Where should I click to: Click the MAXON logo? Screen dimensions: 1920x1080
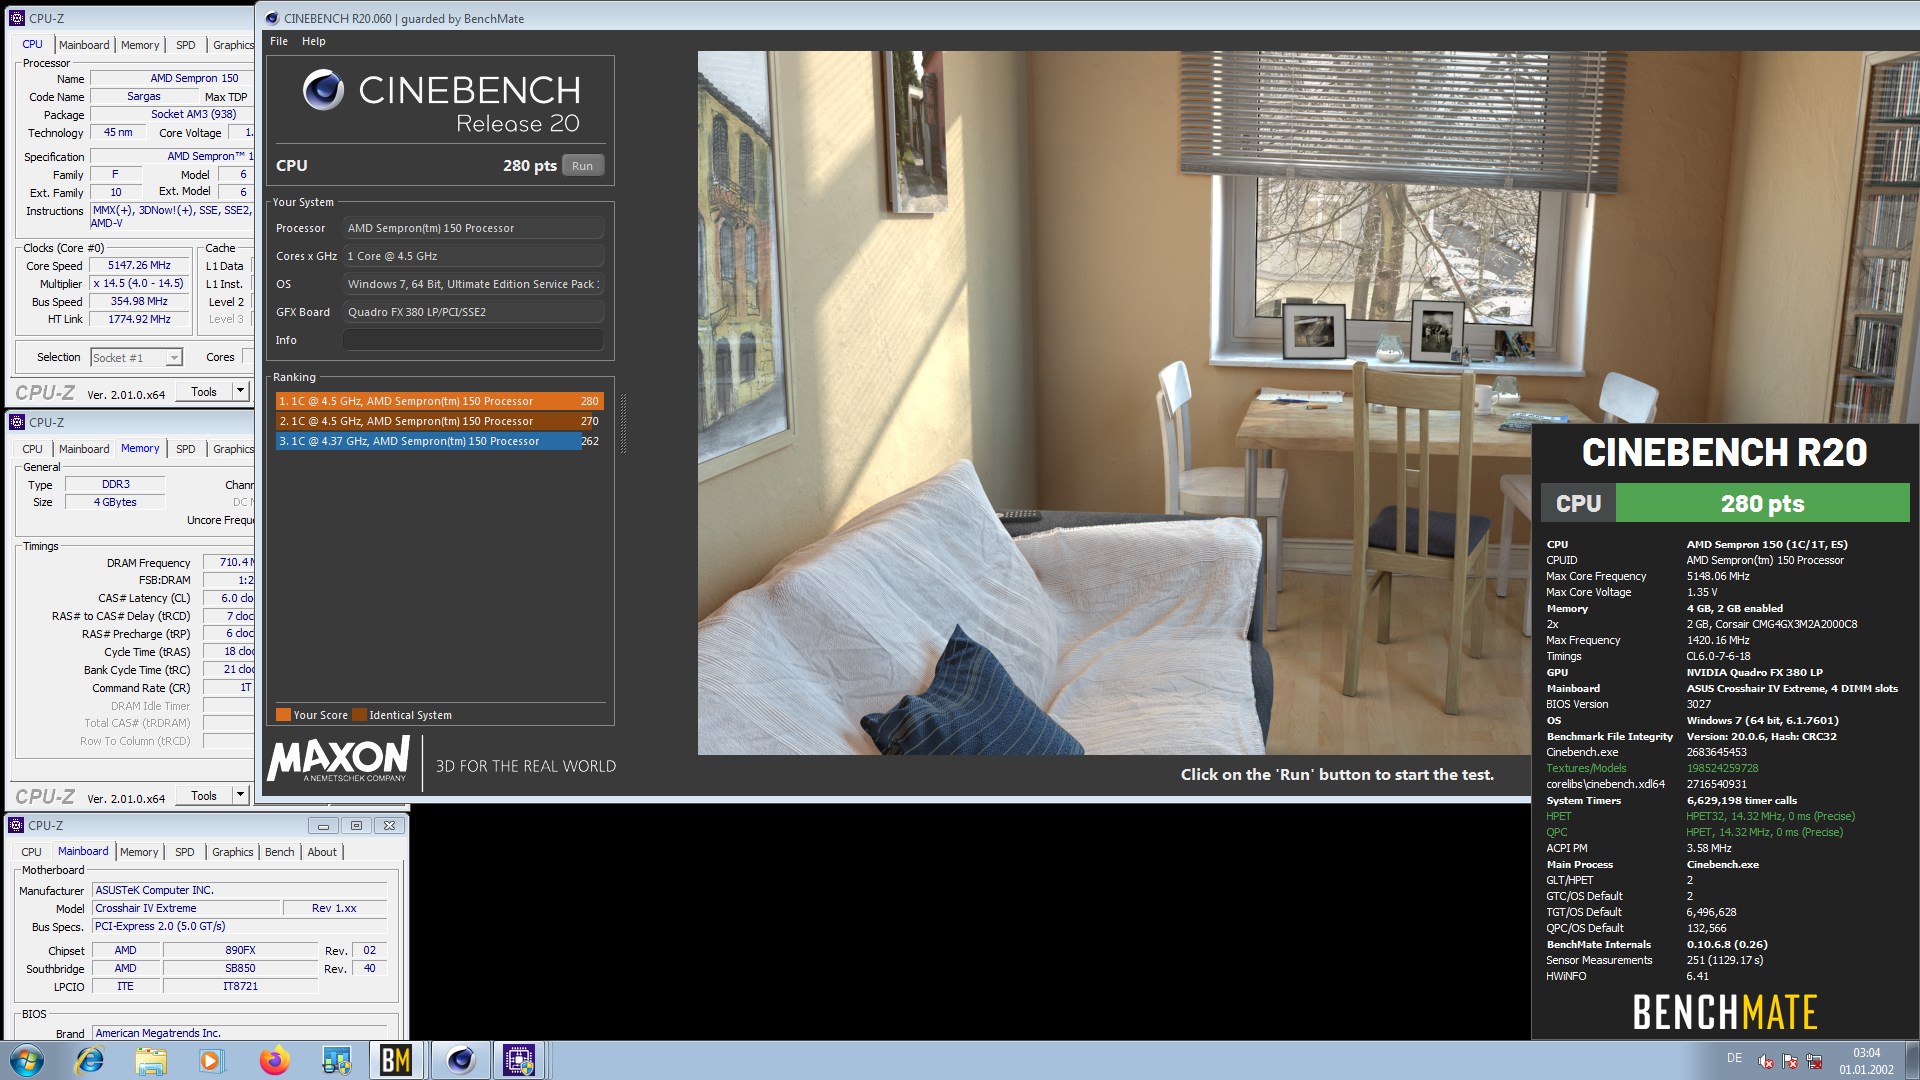coord(338,760)
